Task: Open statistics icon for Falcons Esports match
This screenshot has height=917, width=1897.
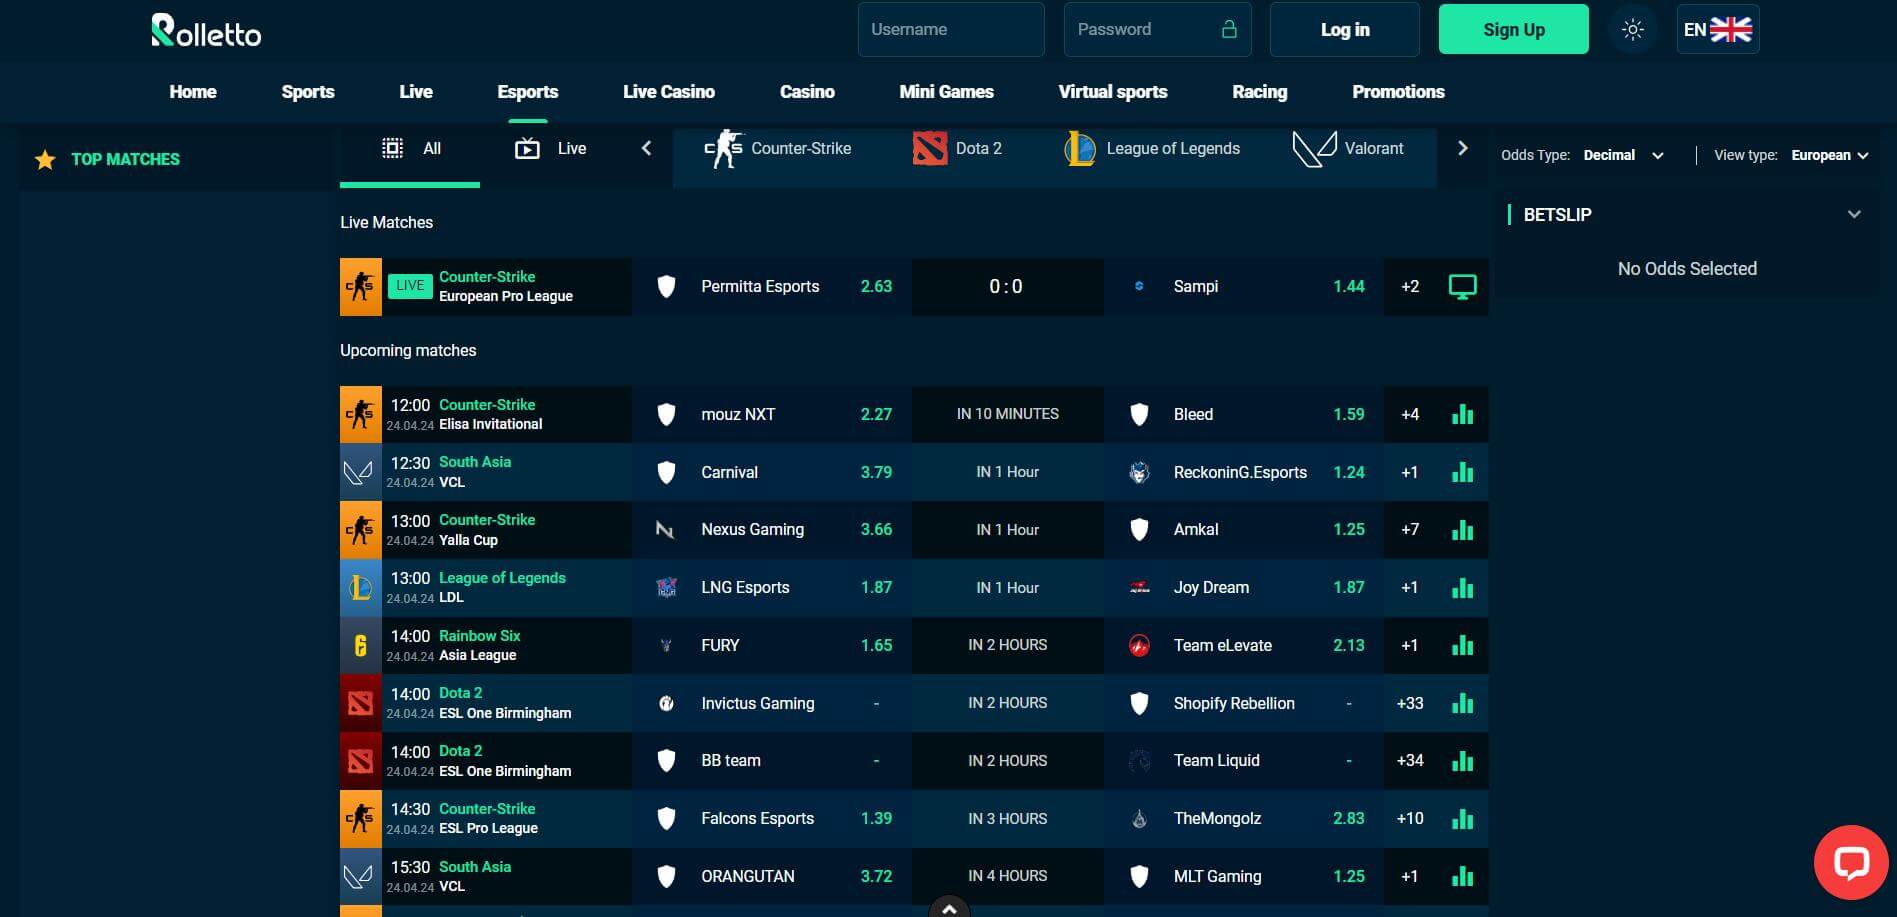Action: coord(1462,819)
